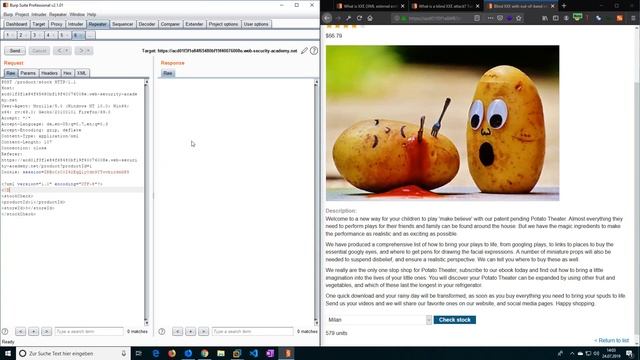
Task: Click plus button beside response search
Action: 191,331
